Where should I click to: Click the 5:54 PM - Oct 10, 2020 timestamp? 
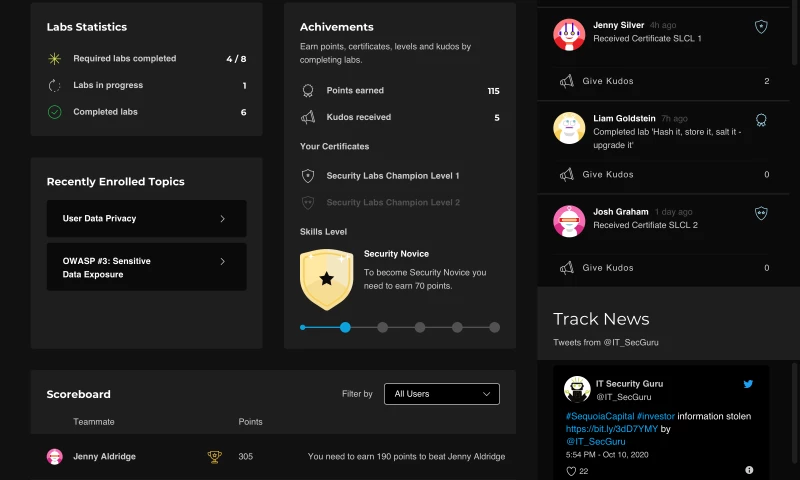click(x=607, y=454)
